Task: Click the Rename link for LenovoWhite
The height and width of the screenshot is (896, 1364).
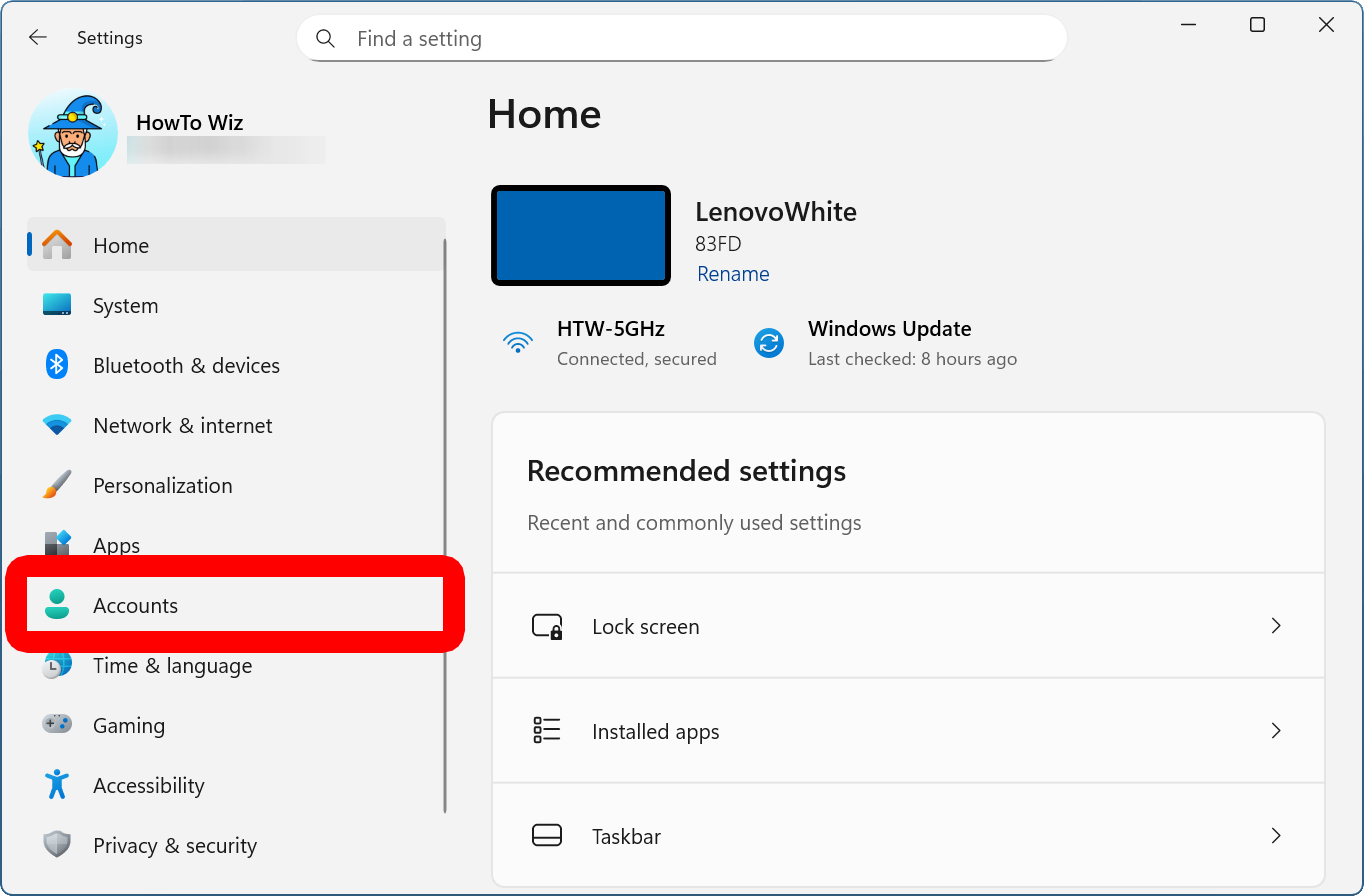Action: point(733,274)
